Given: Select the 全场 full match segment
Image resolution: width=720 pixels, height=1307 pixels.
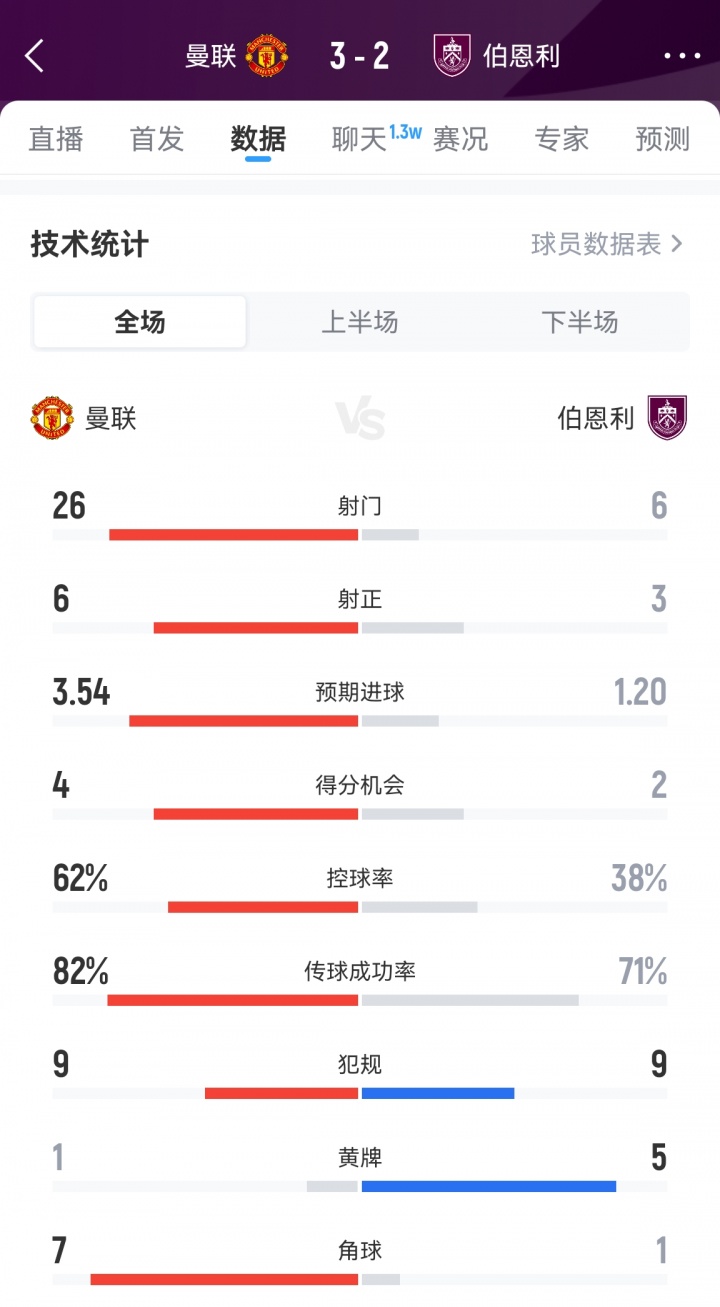Looking at the screenshot, I should click(x=140, y=322).
